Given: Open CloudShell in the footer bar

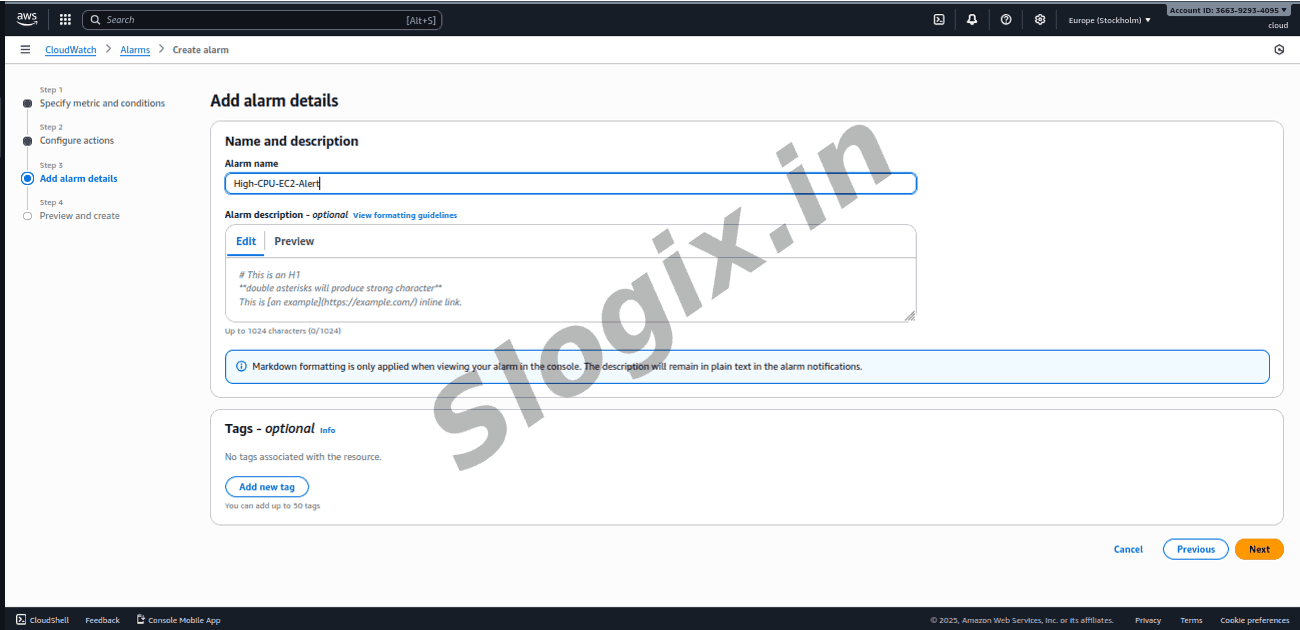Looking at the screenshot, I should (x=43, y=620).
